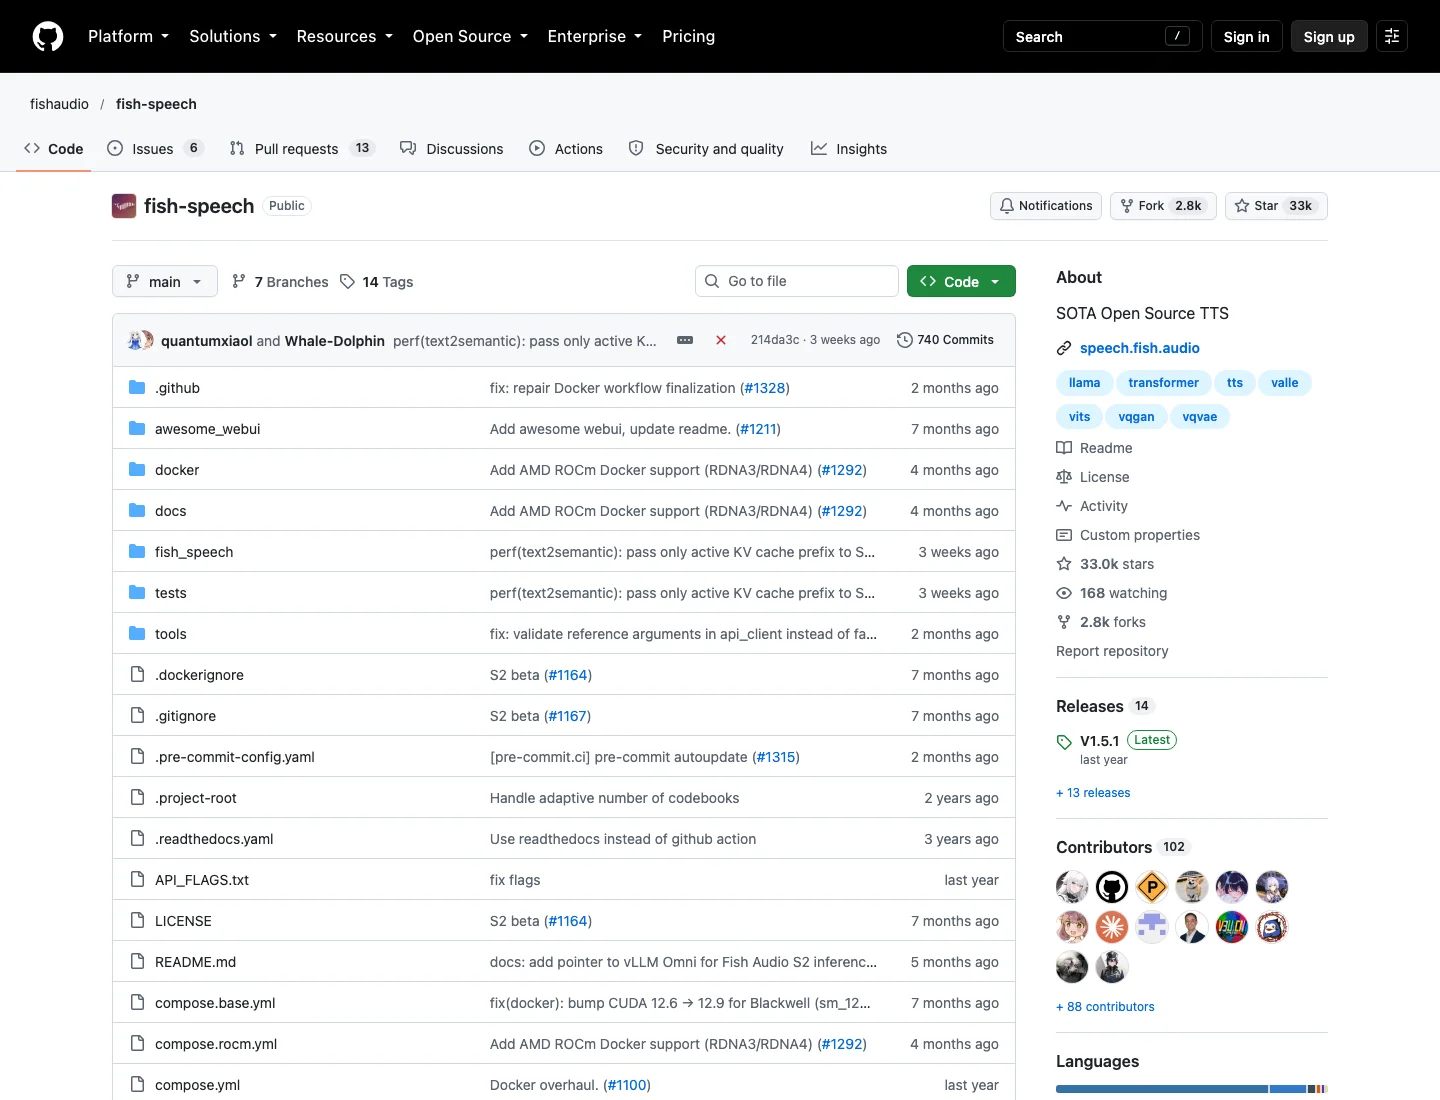Open the Notifications bell button
This screenshot has width=1440, height=1100.
(1046, 206)
